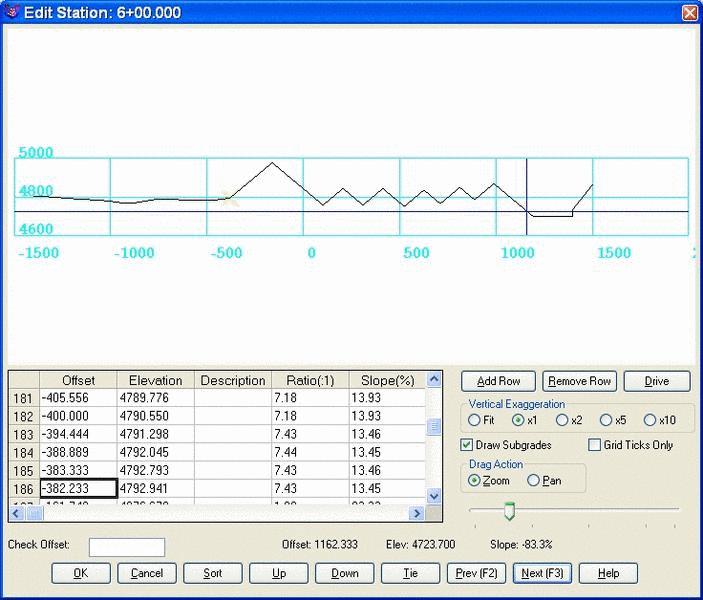The width and height of the screenshot is (703, 600).
Task: Click elevation cell 4792.941
Action: (x=156, y=488)
